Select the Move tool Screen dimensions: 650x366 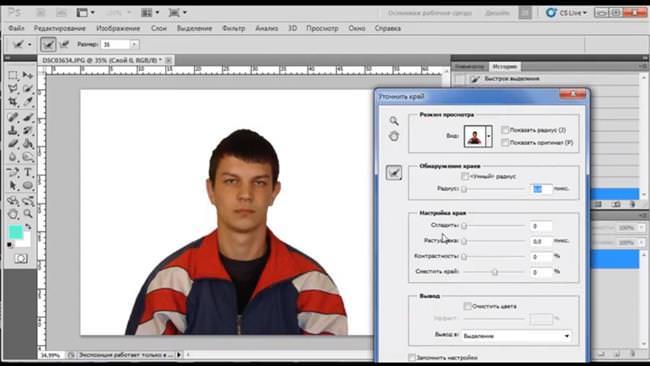click(28, 75)
